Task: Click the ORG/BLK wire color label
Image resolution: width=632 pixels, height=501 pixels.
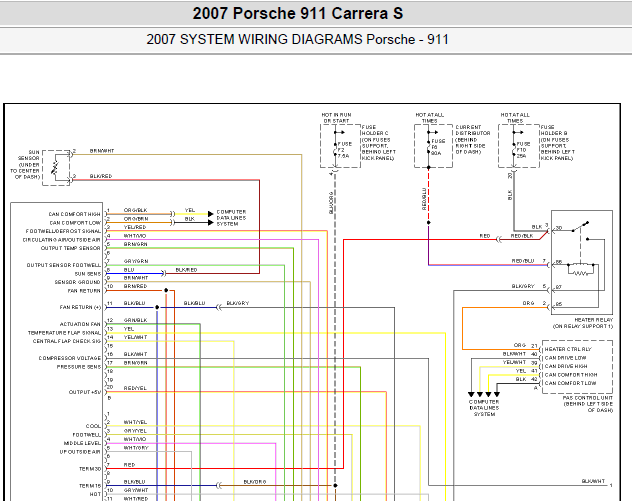Action: point(135,210)
